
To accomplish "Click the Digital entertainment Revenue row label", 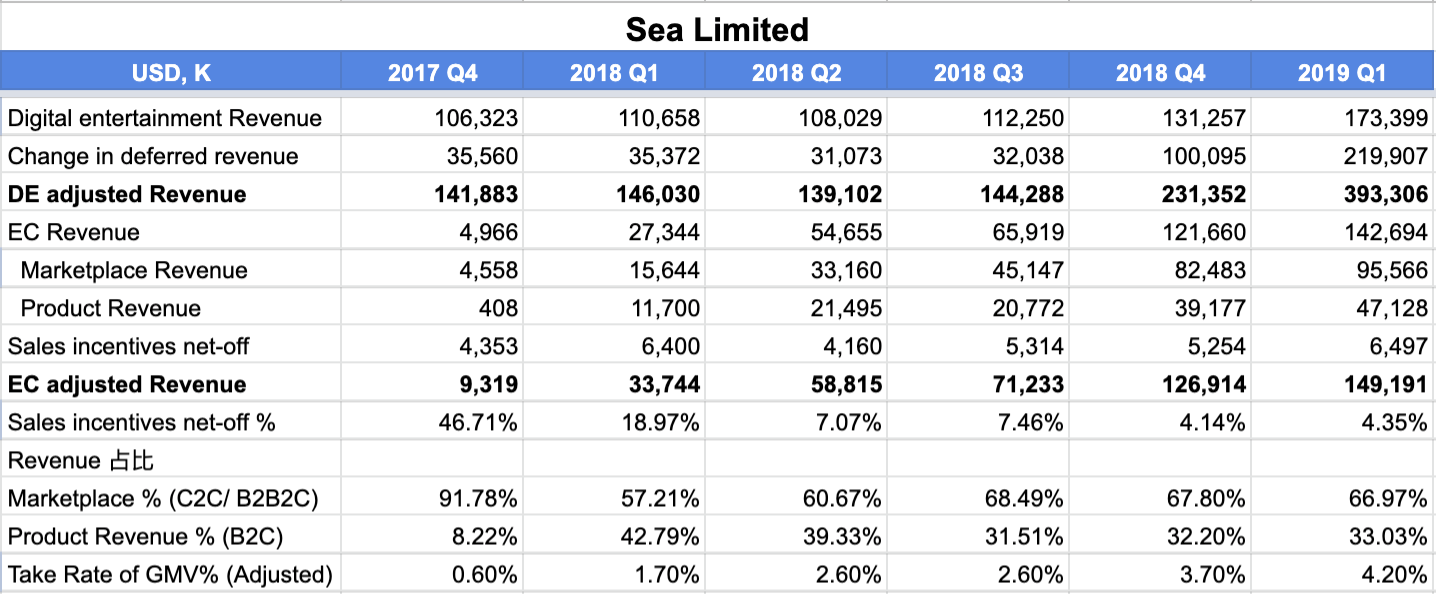I will click(171, 118).
